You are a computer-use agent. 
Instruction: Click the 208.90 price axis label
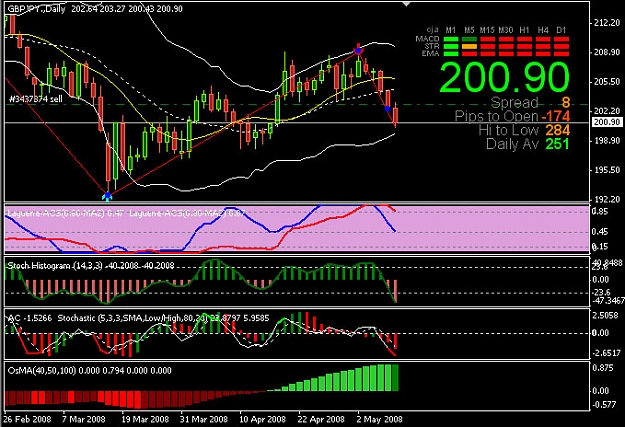pos(607,52)
